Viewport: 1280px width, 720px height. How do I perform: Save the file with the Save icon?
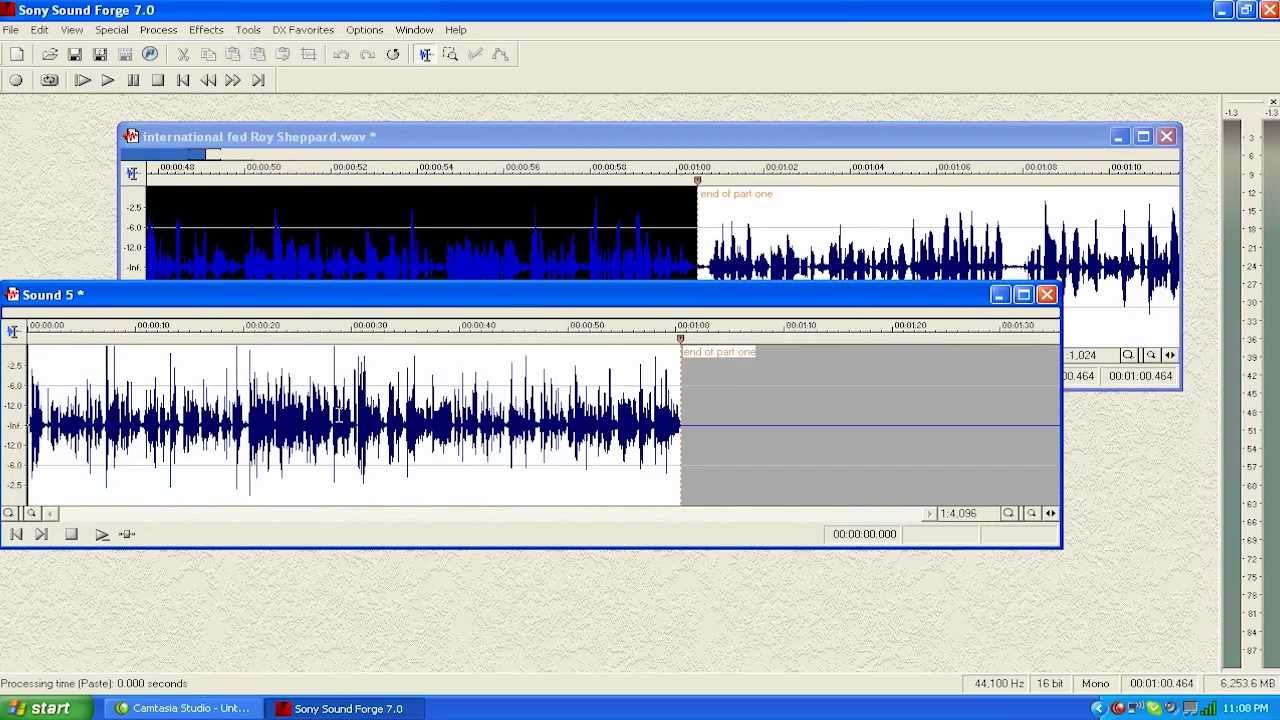pyautogui.click(x=75, y=55)
